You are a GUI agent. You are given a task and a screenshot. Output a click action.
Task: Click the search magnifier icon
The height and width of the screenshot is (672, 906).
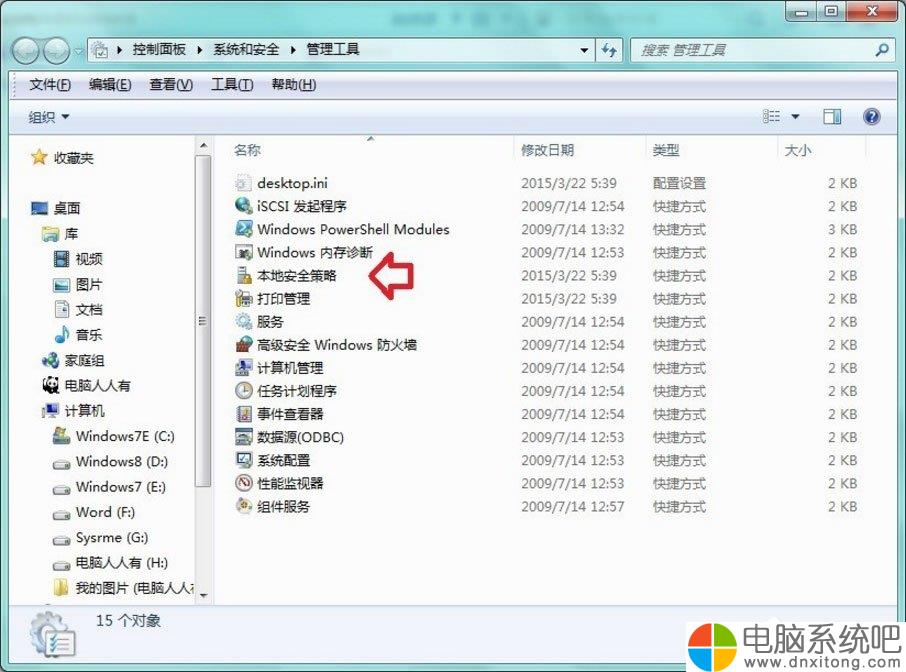point(882,50)
